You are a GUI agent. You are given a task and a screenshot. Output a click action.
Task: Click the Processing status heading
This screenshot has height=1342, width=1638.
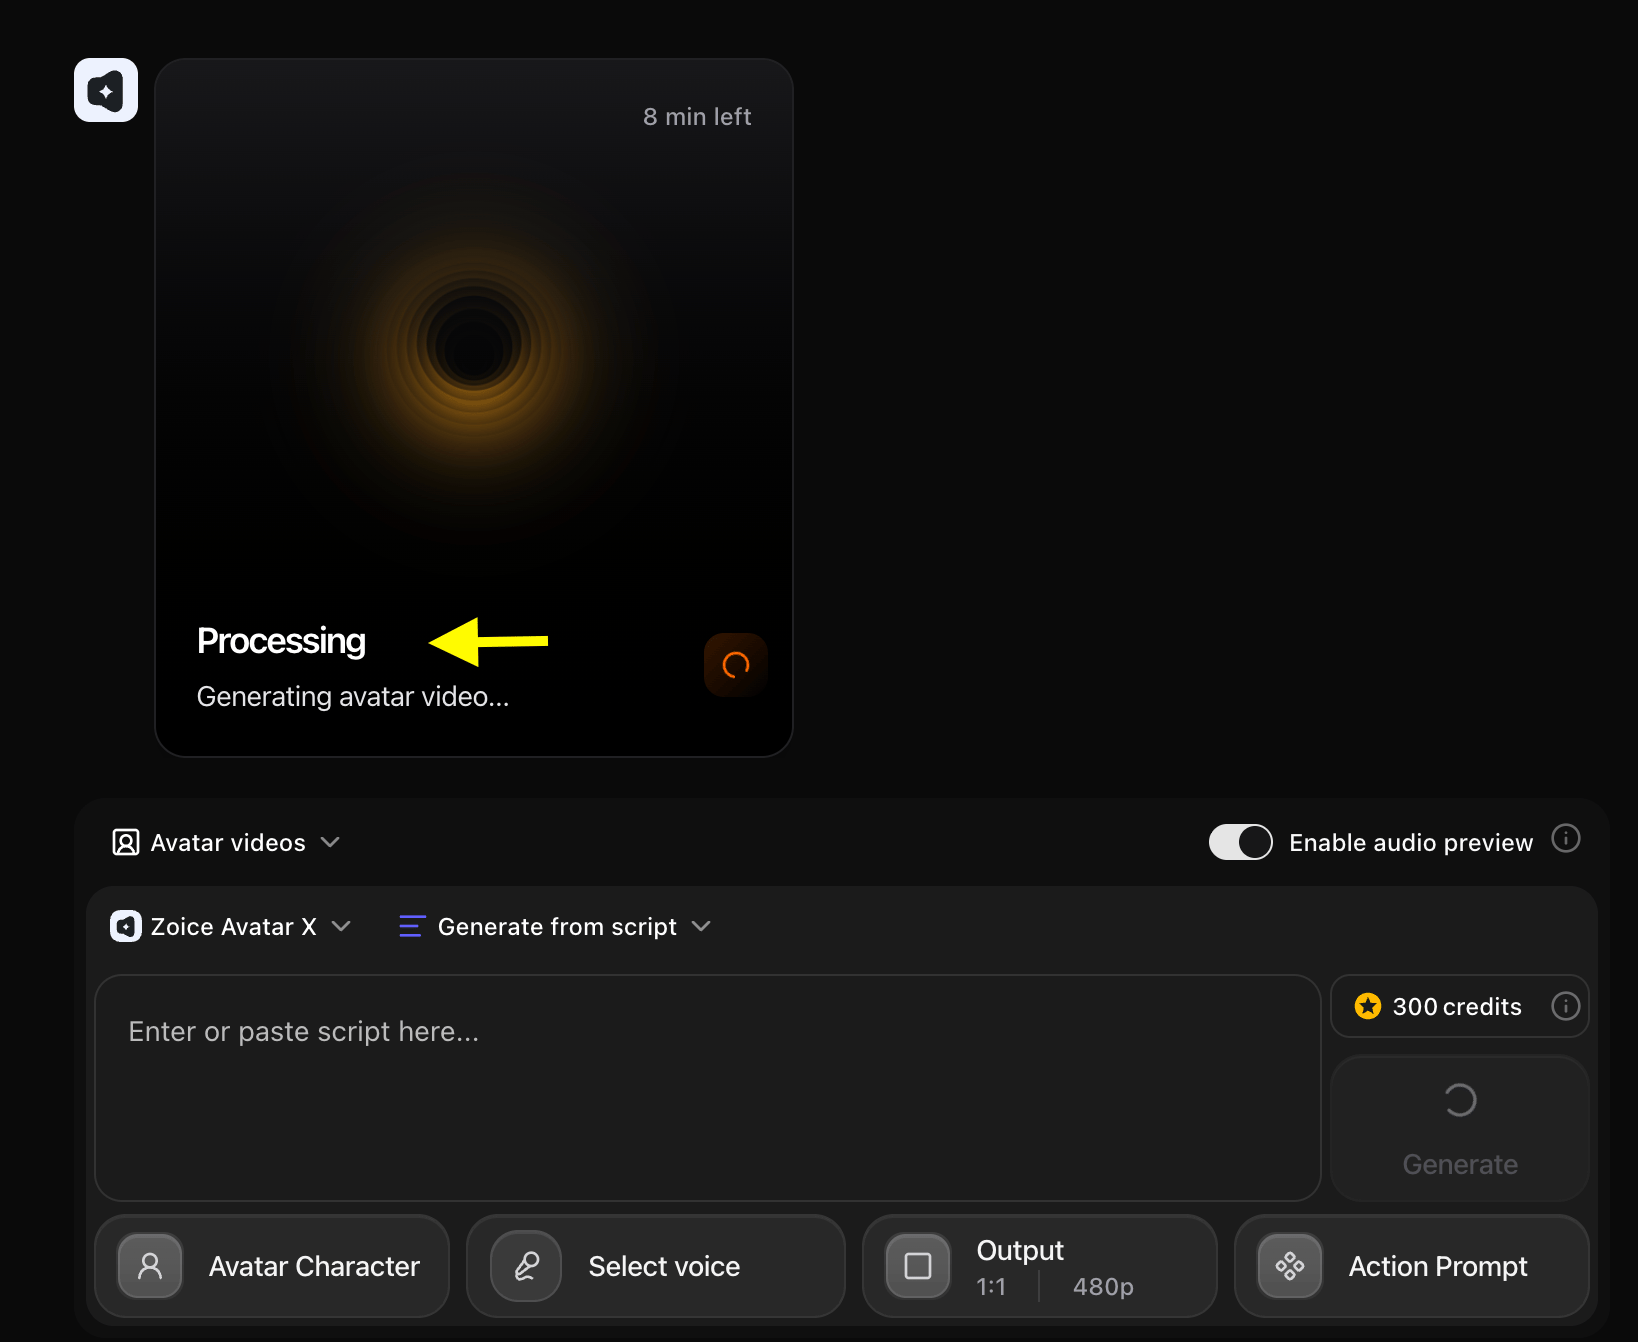(x=281, y=641)
